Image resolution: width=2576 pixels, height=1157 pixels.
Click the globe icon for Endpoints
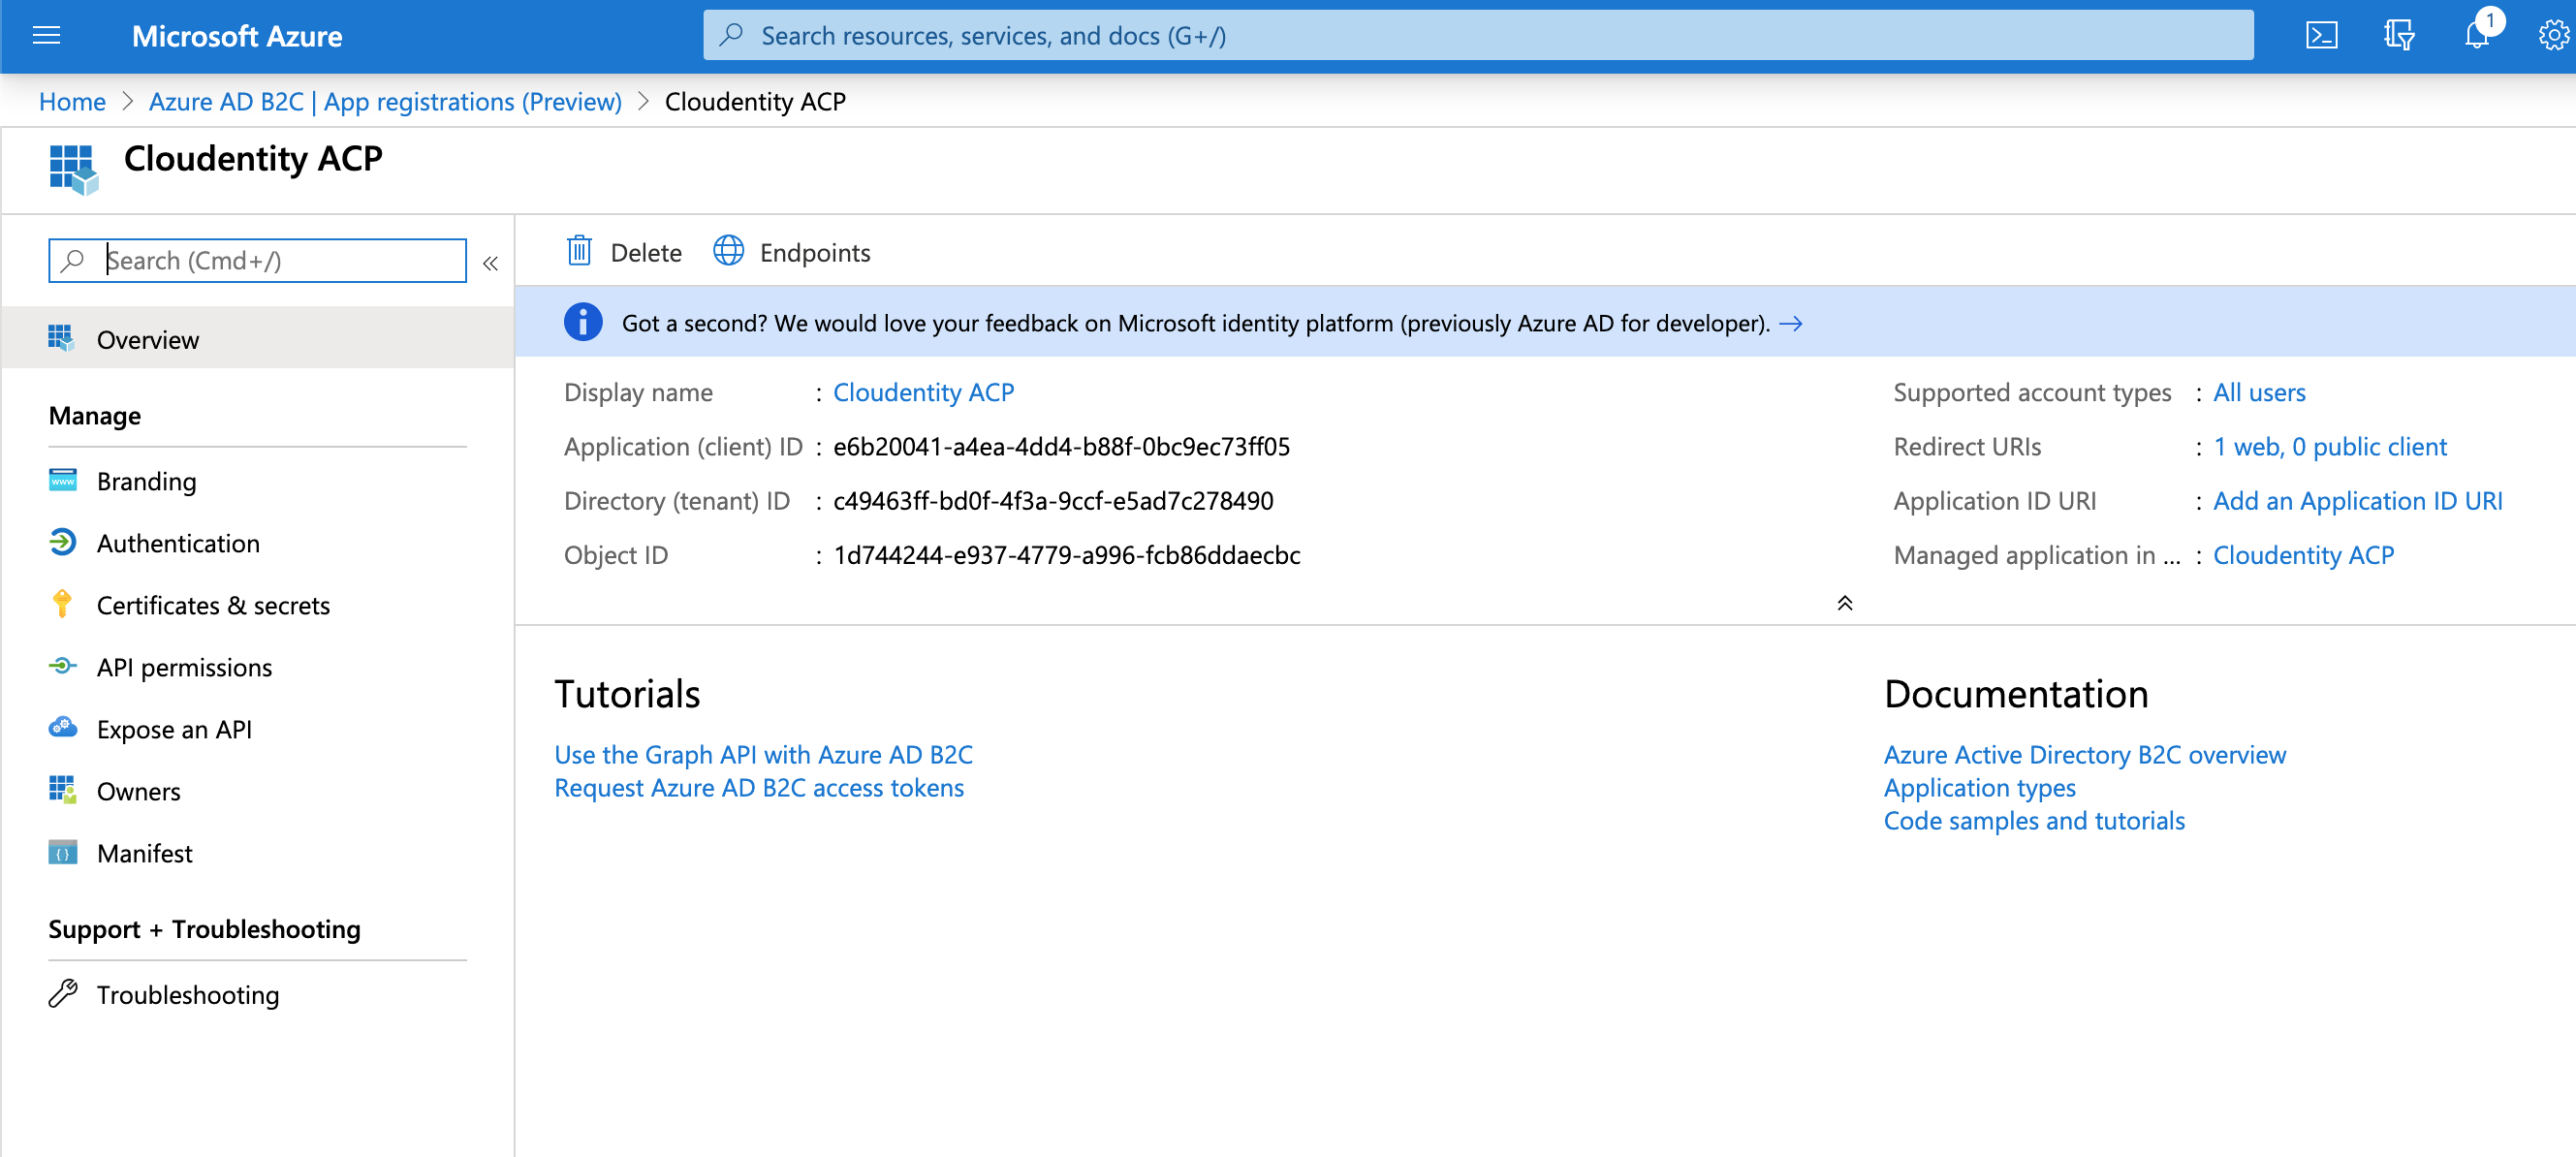(x=728, y=251)
